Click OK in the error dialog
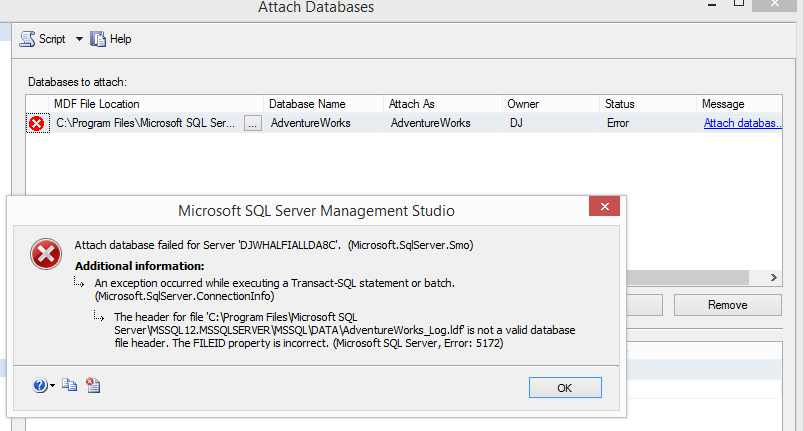 565,388
